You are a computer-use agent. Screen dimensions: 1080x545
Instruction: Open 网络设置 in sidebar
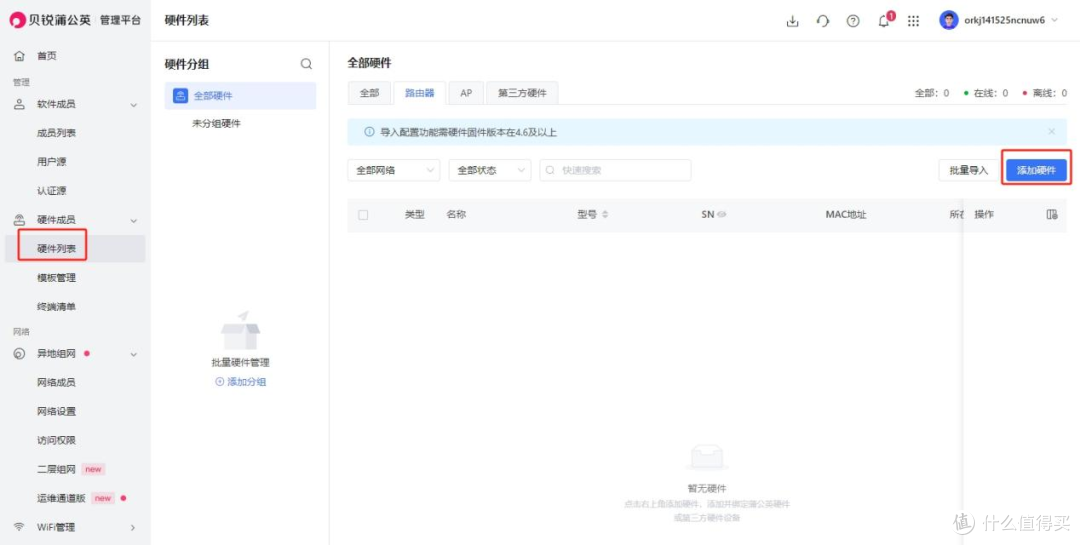pos(56,411)
